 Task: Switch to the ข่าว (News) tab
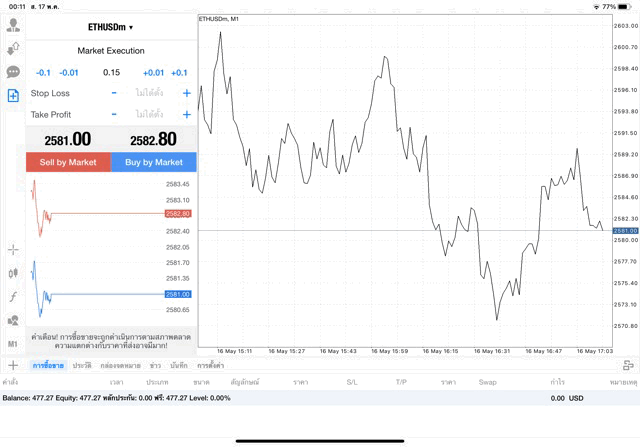click(155, 366)
